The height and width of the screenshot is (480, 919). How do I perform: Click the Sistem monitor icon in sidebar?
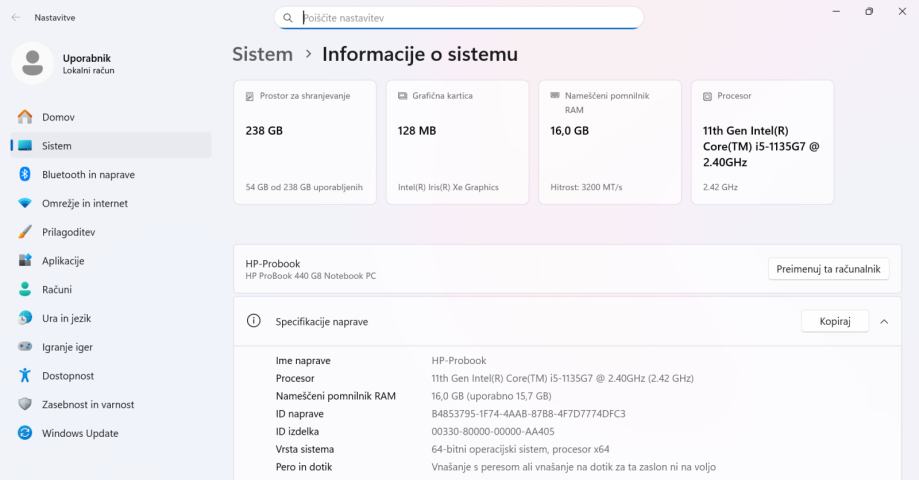(25, 145)
